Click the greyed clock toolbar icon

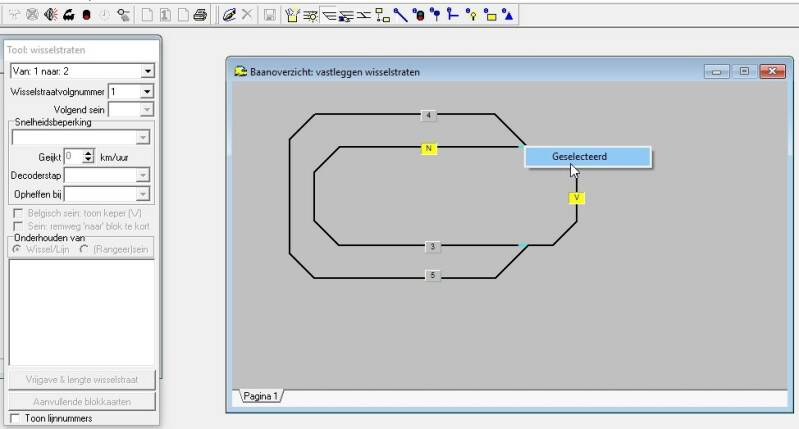tap(104, 15)
